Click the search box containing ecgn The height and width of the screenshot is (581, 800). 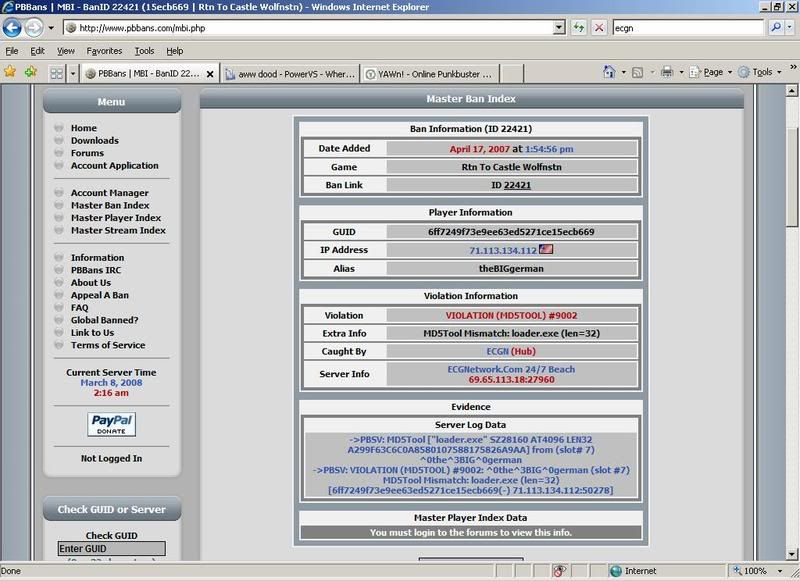[x=688, y=28]
